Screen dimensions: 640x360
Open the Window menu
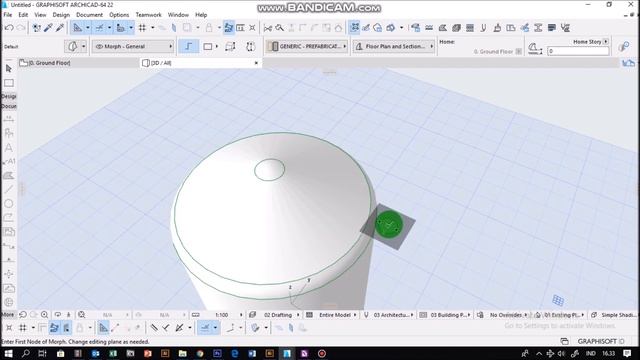click(x=178, y=15)
